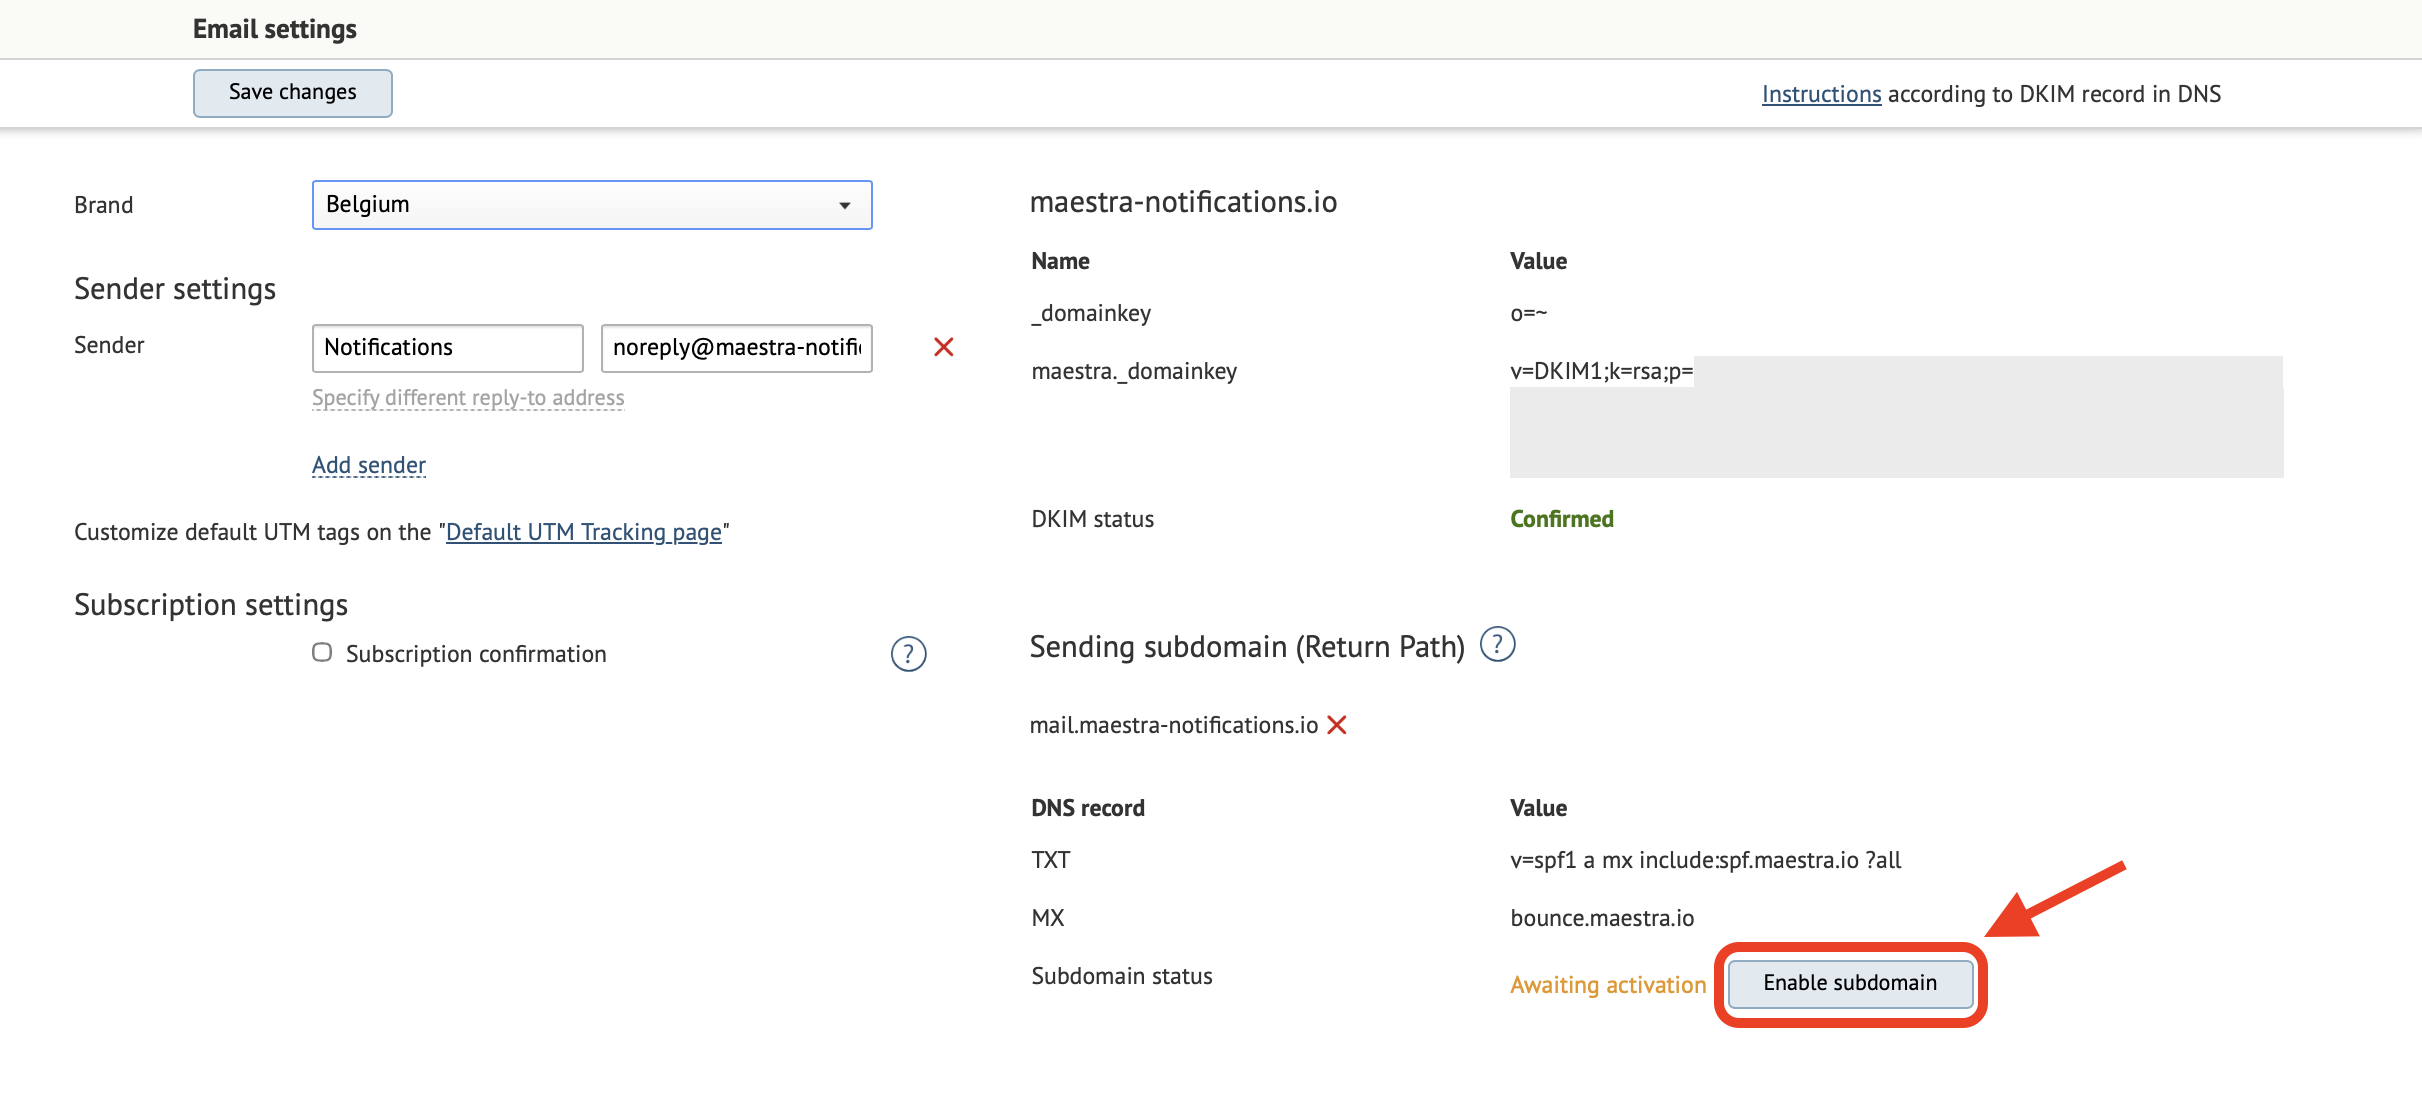Click 'Specify different reply-to address' link
The width and height of the screenshot is (2422, 1100).
[468, 398]
